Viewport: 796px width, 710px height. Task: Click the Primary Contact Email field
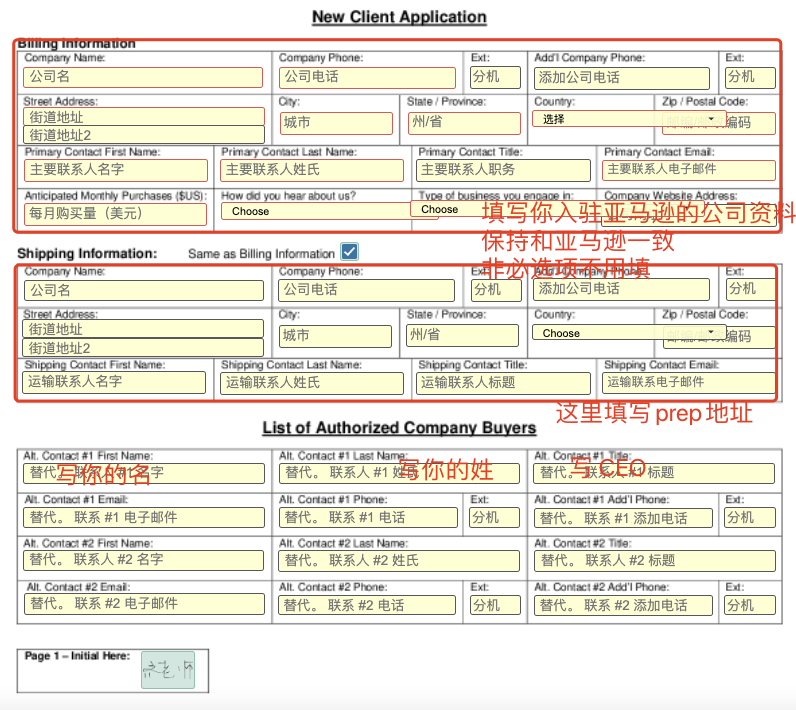click(x=689, y=171)
